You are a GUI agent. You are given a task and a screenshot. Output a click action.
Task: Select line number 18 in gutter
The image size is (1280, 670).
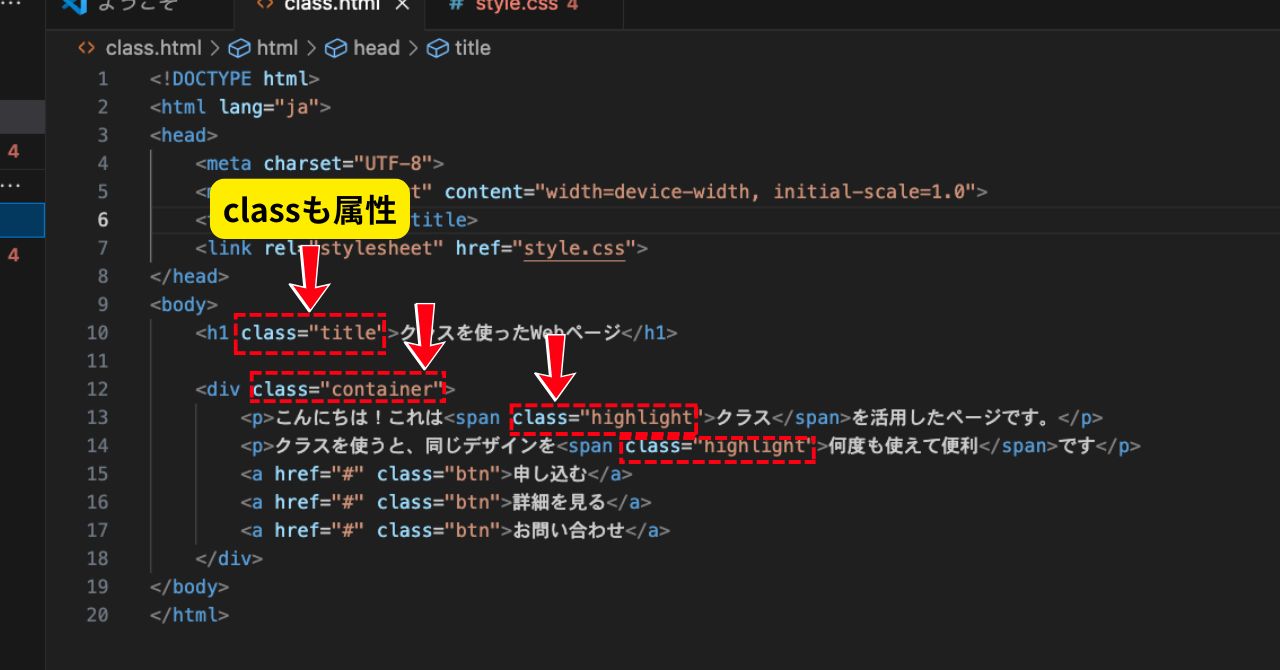click(x=97, y=558)
